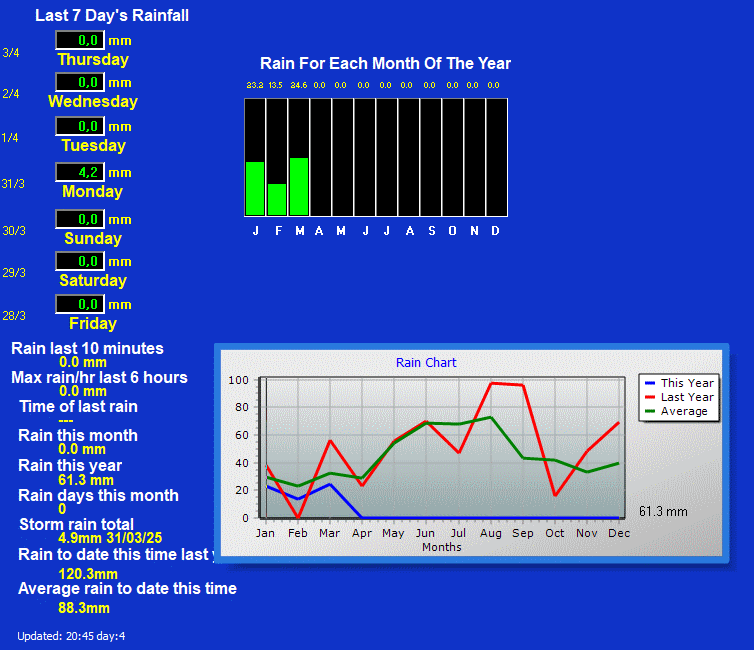Click the green March rain bar

coord(299,186)
